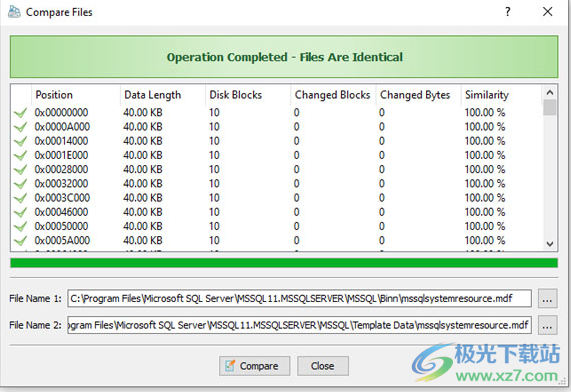
Task: Sort by the Disk Blocks column header
Action: click(x=248, y=95)
